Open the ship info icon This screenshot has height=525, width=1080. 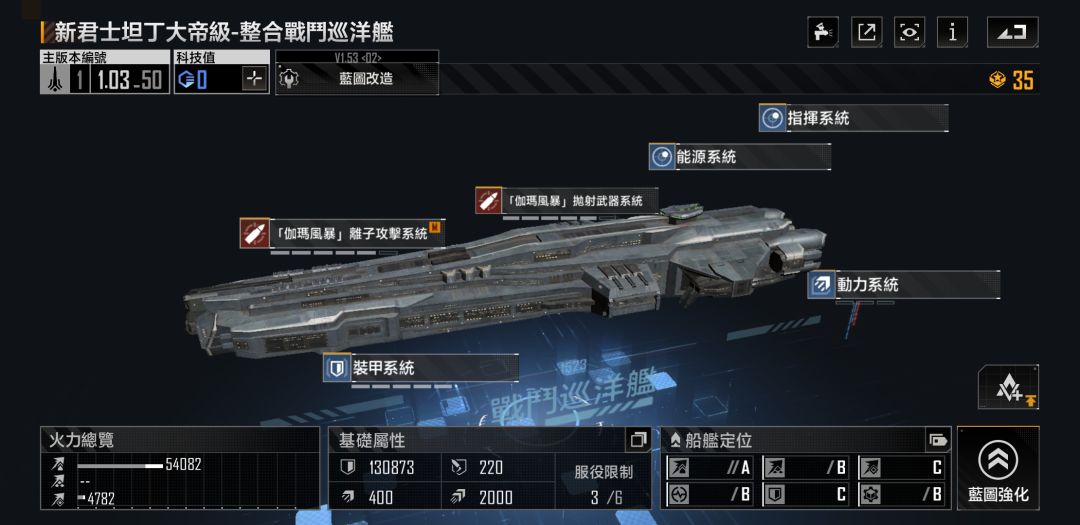[953, 32]
